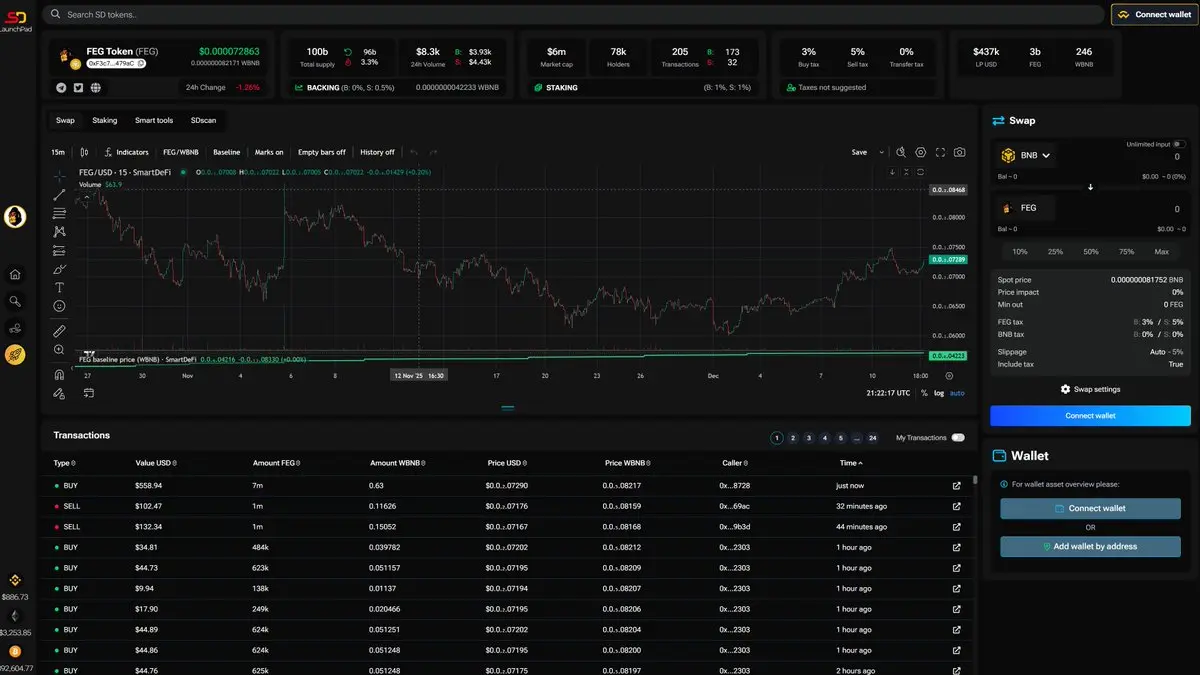Image resolution: width=1200 pixels, height=675 pixels.
Task: Toggle percent scale on chart
Action: [x=924, y=393]
